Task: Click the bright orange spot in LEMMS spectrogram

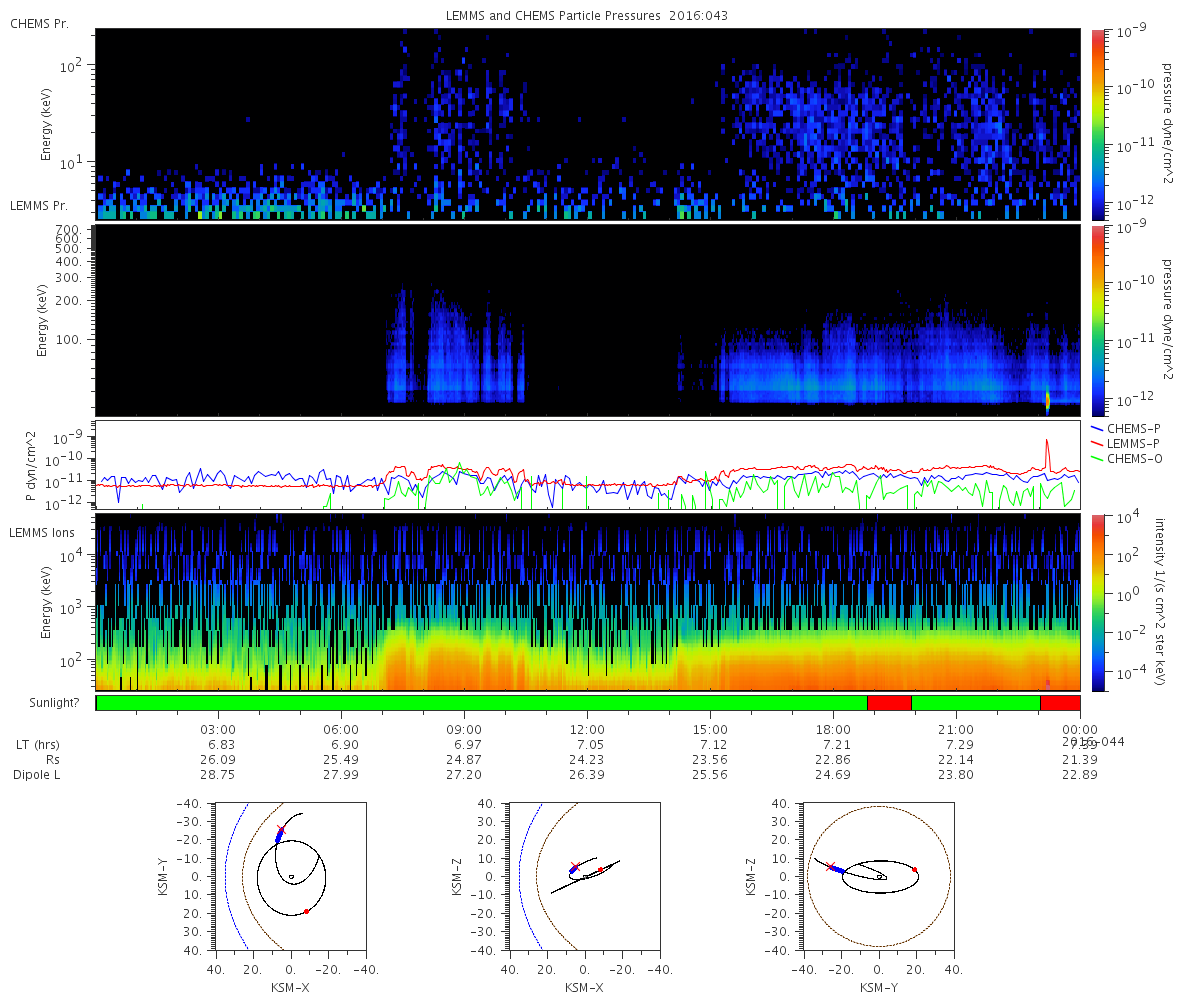Action: pos(1047,400)
